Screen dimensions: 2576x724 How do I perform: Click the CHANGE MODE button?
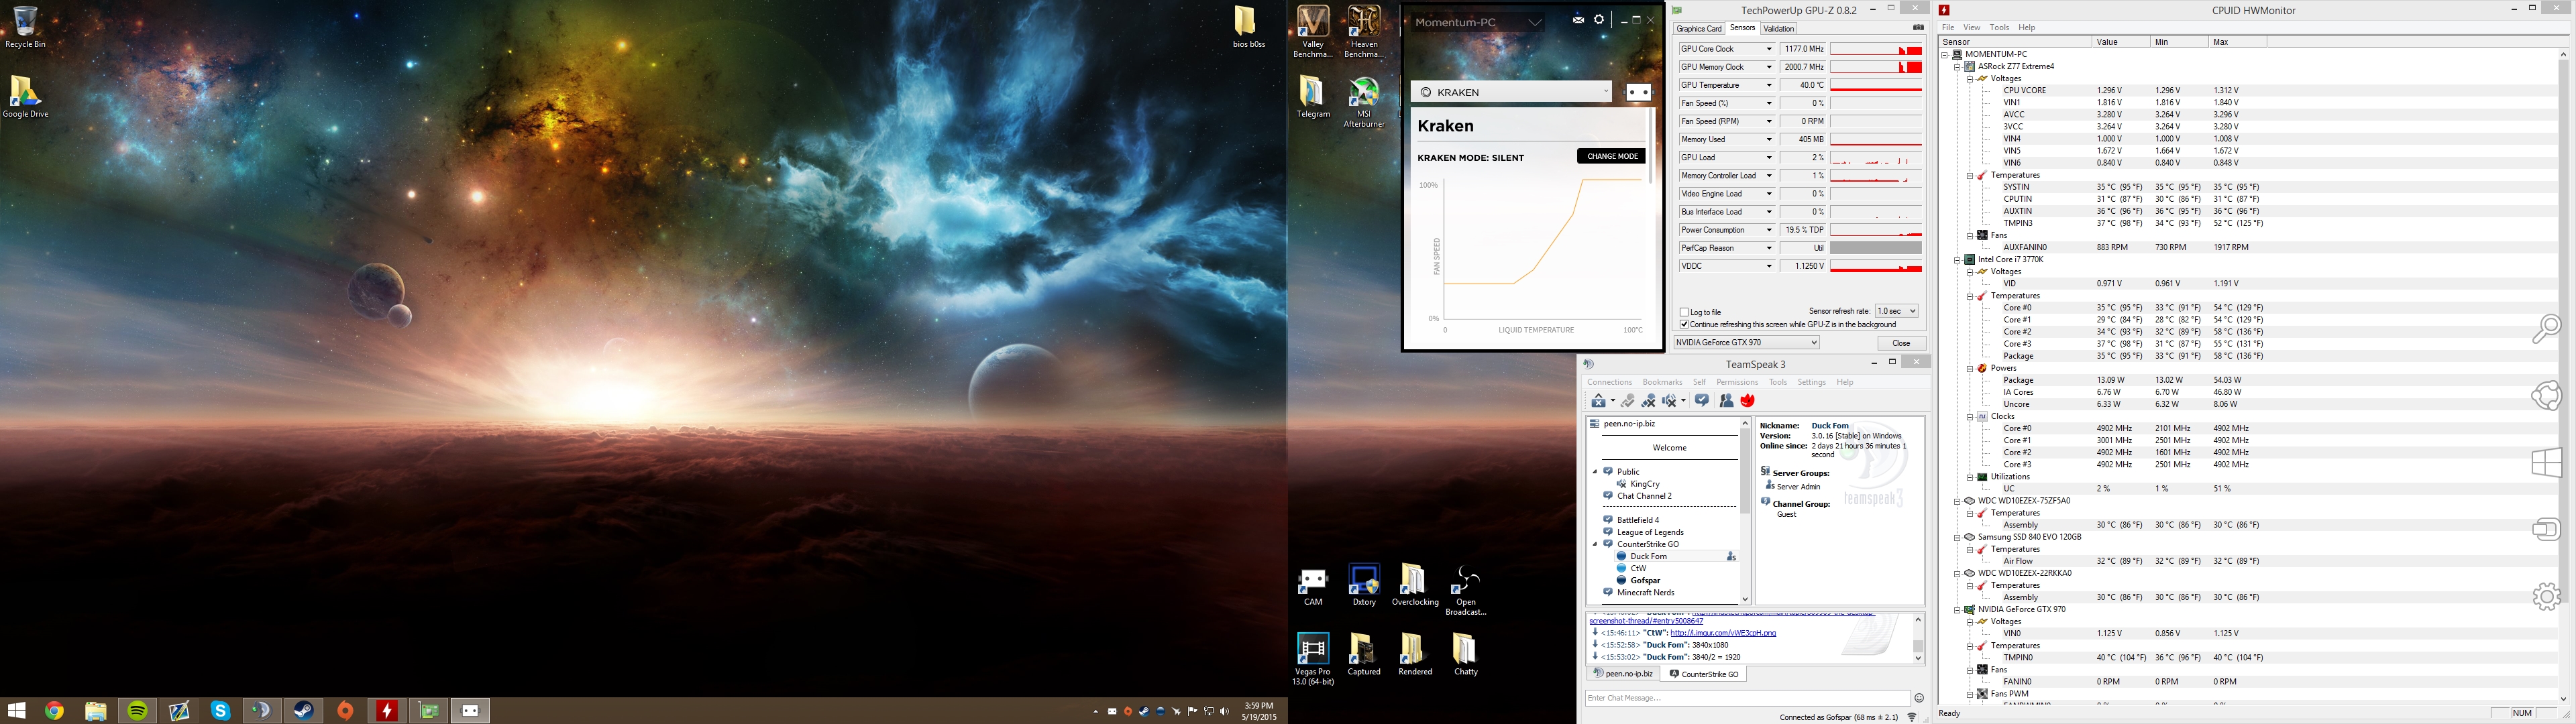1611,156
